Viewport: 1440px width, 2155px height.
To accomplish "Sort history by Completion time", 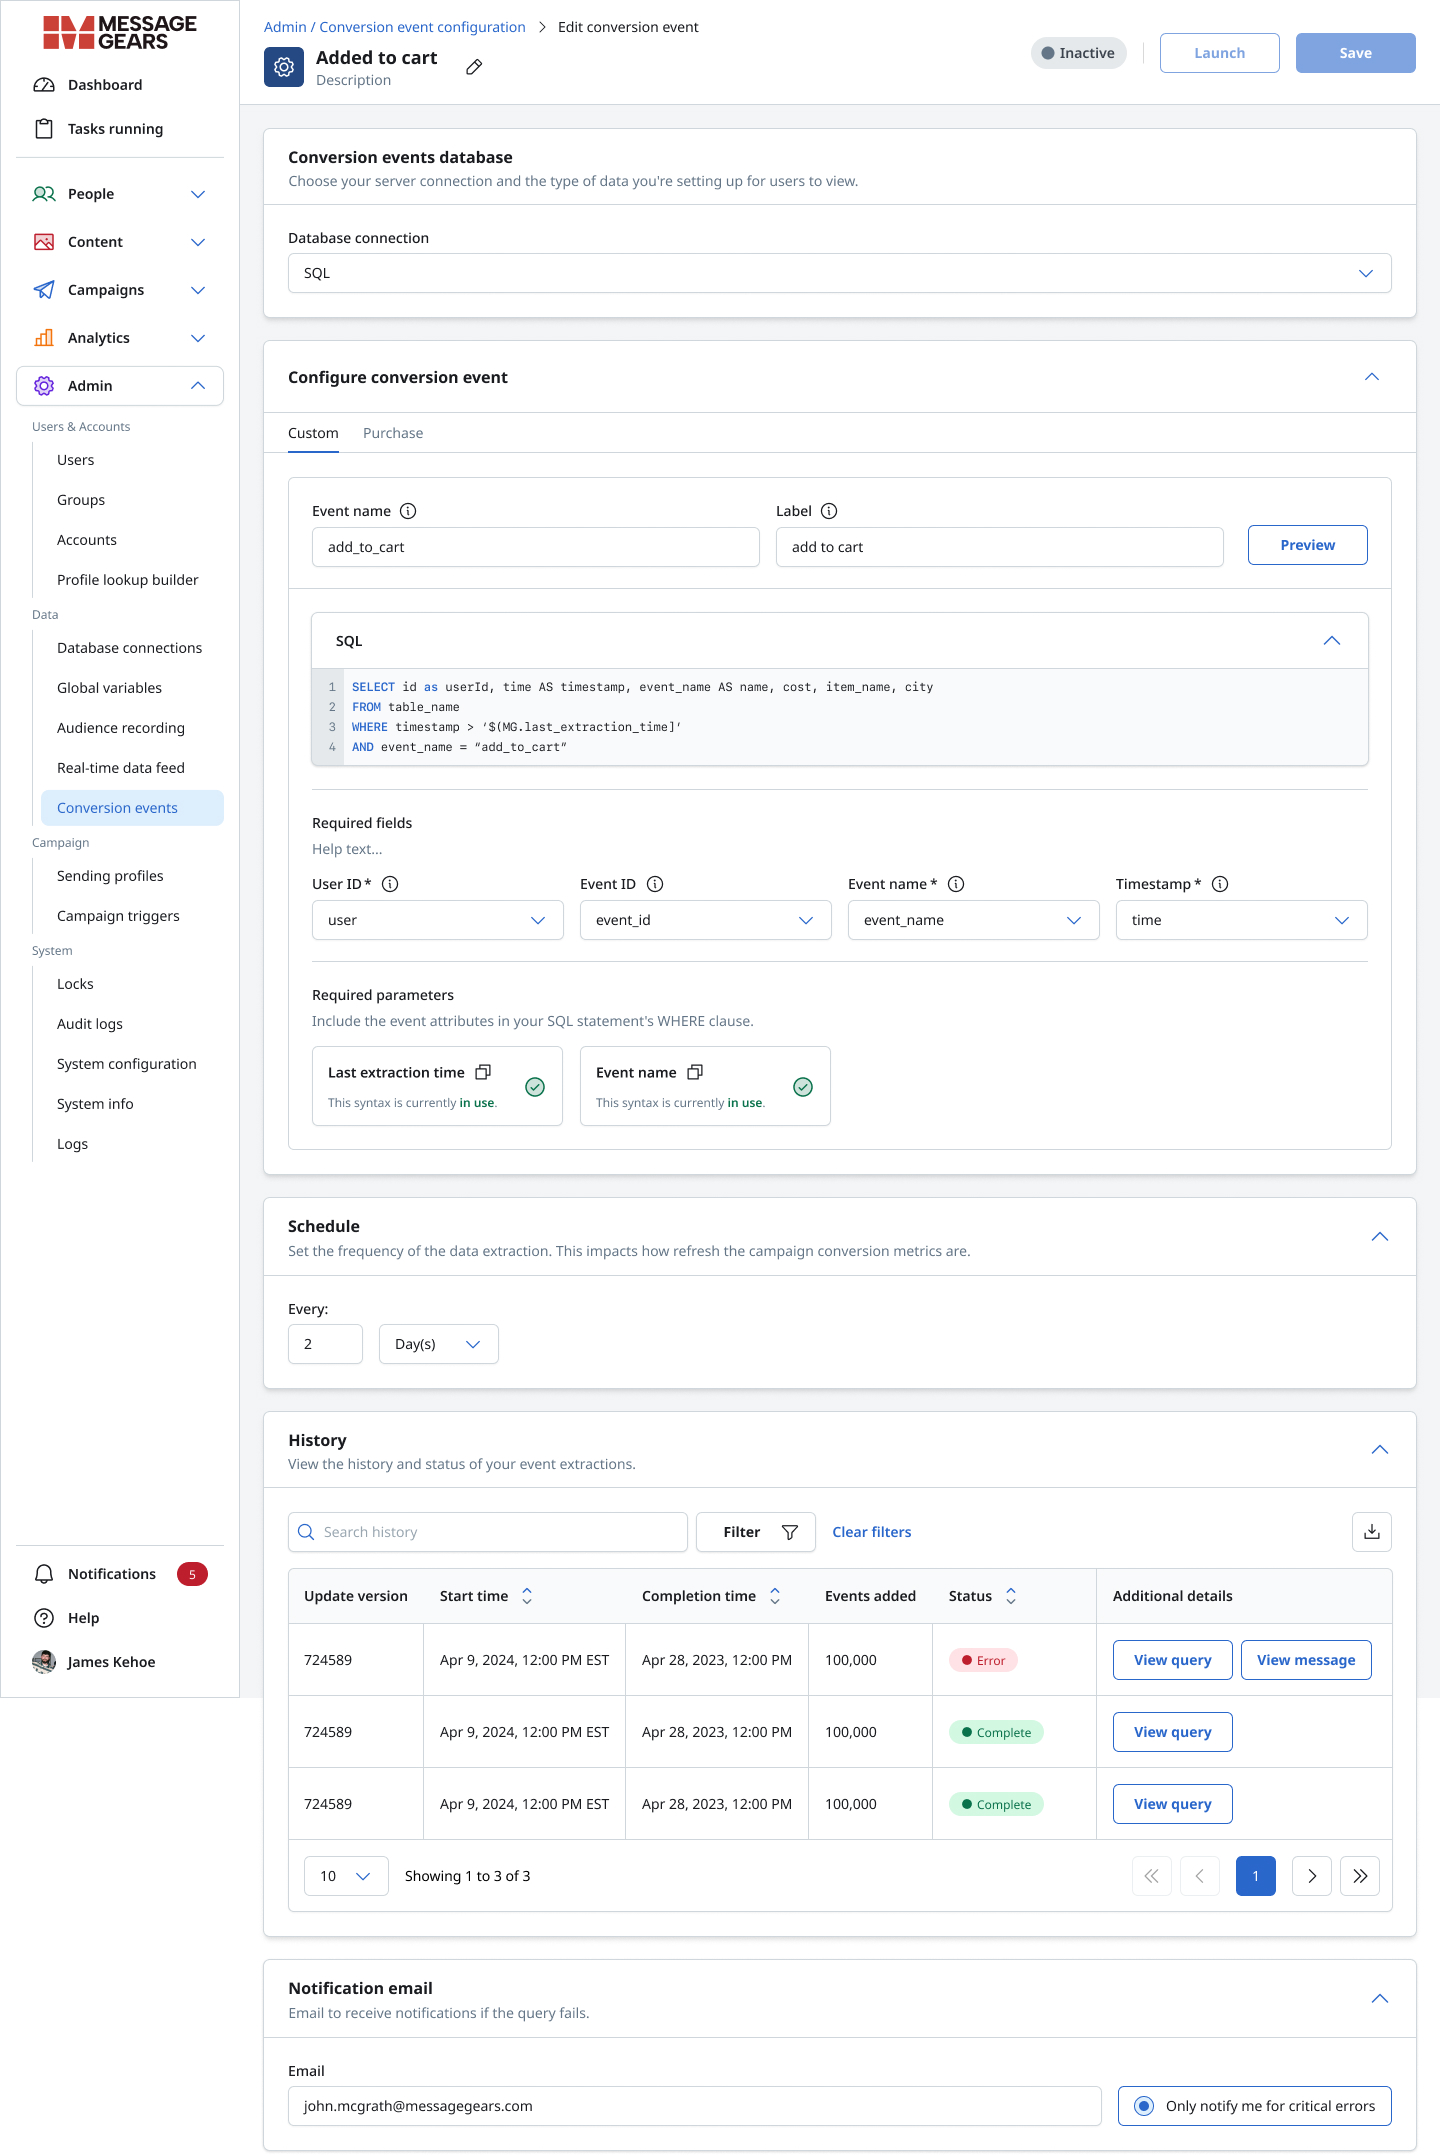I will pyautogui.click(x=775, y=1596).
